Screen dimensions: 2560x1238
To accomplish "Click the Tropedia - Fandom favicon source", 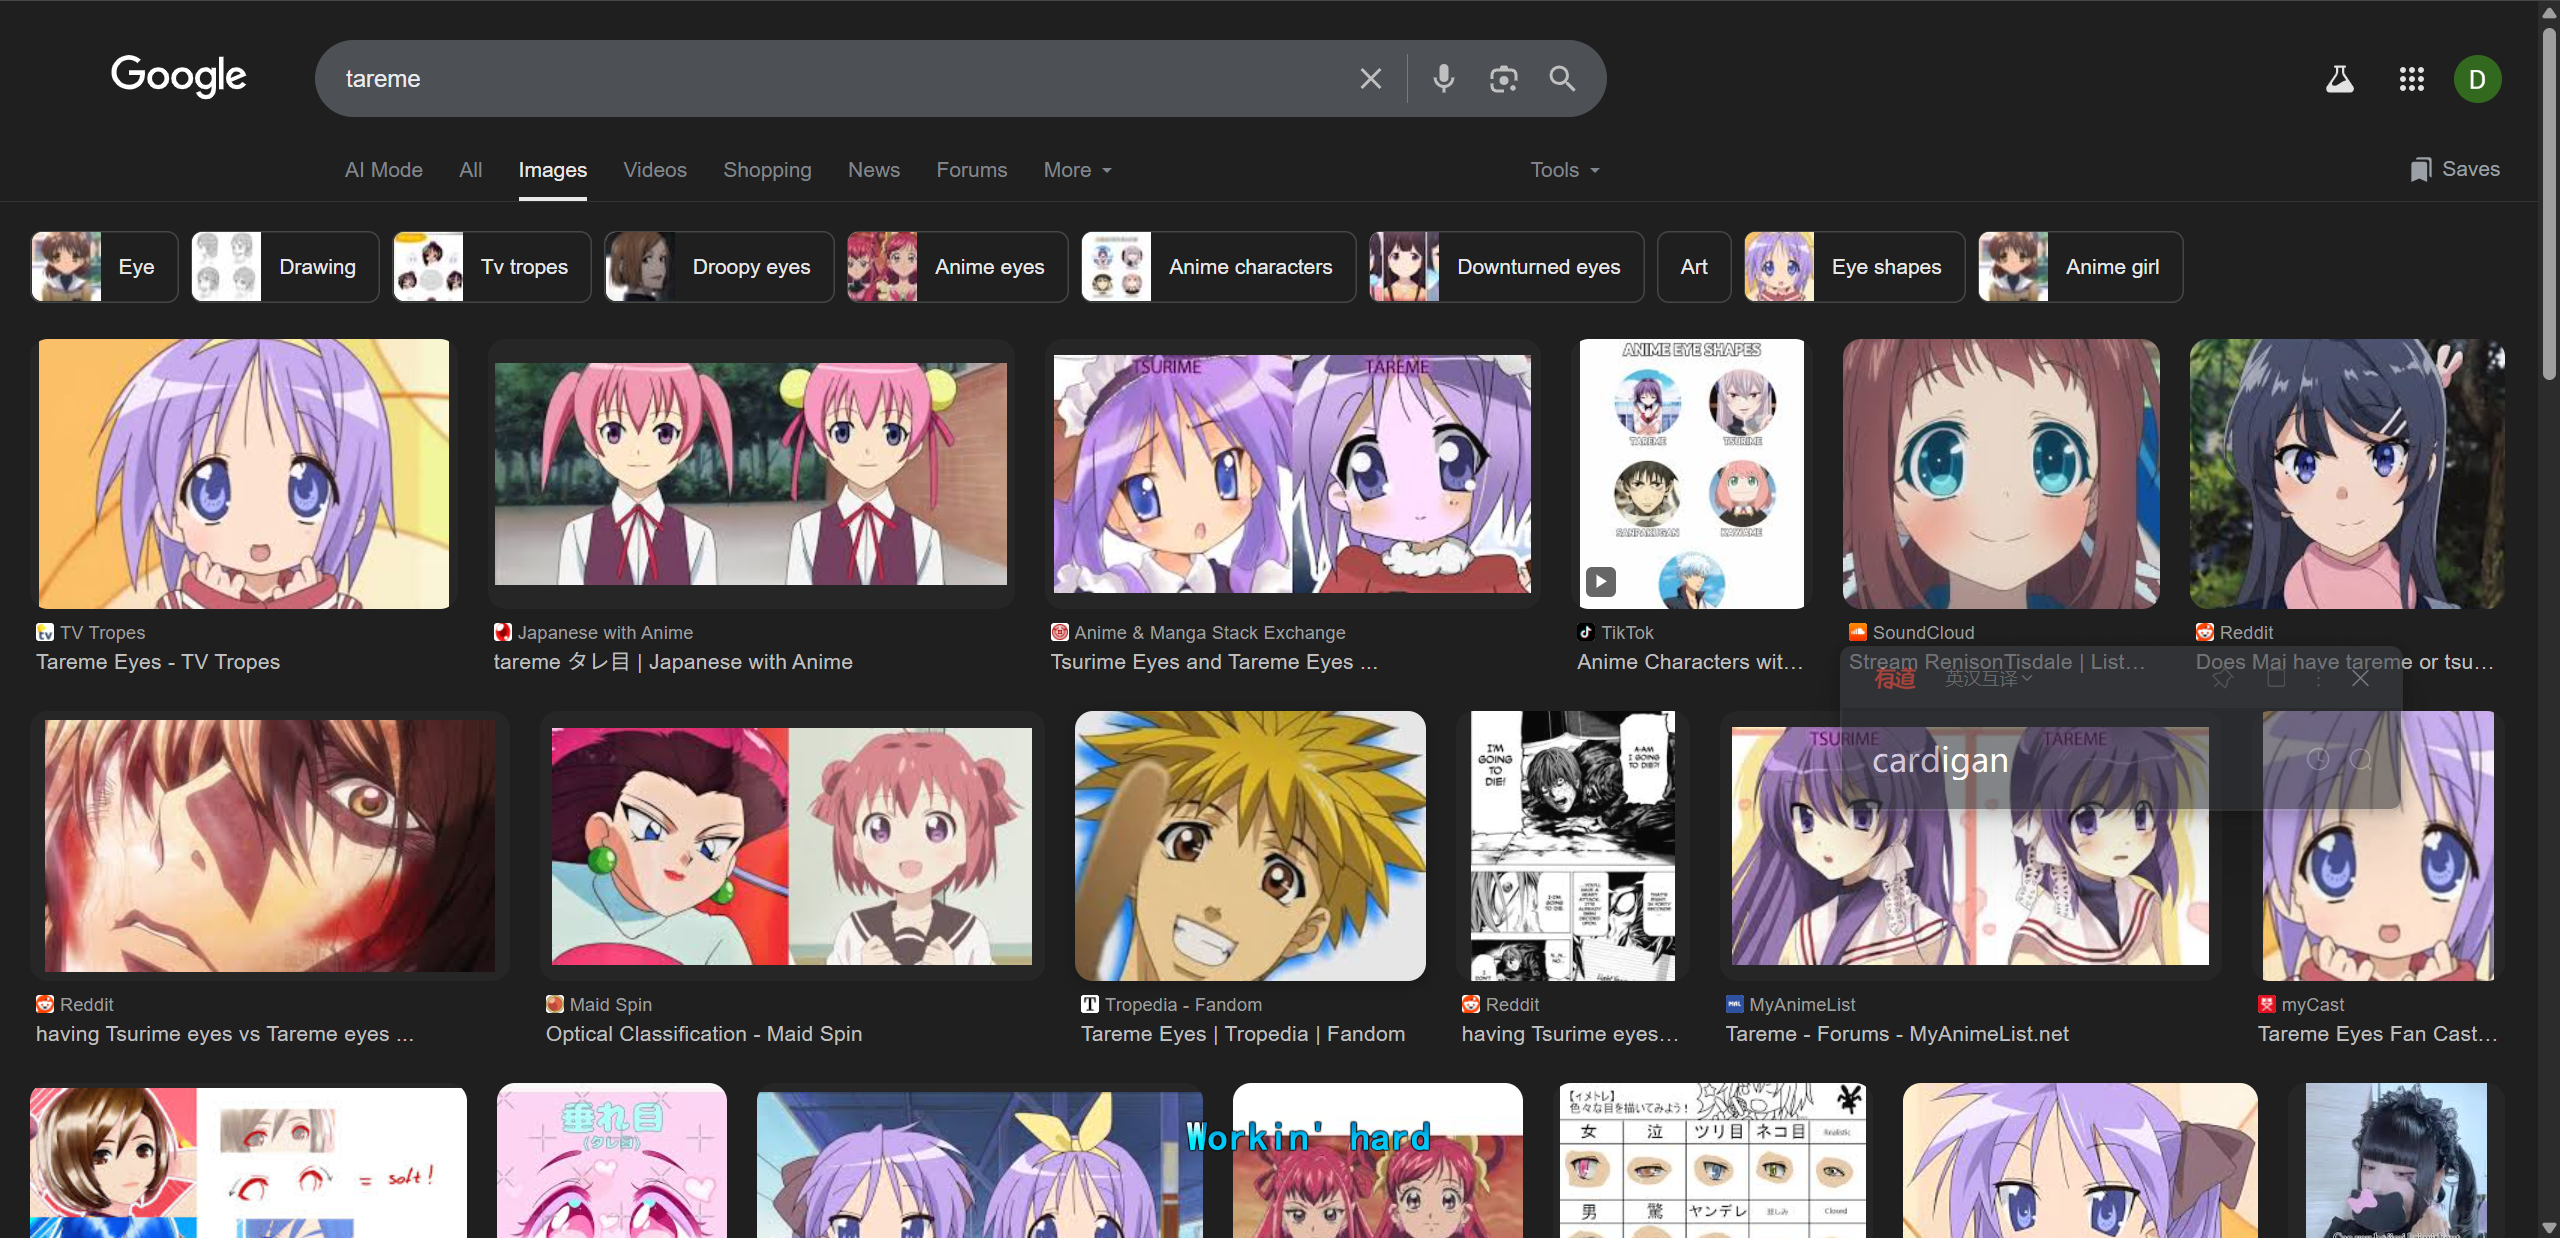I will 1089,1004.
